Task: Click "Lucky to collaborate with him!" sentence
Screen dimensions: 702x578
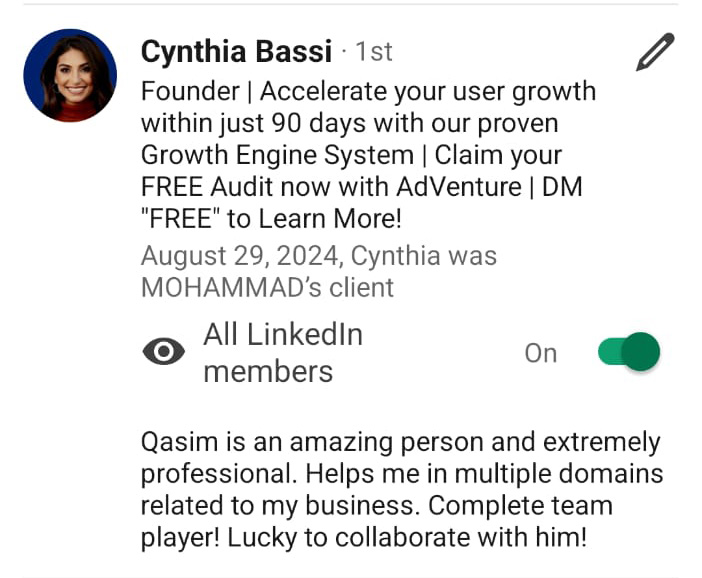Action: 407,537
